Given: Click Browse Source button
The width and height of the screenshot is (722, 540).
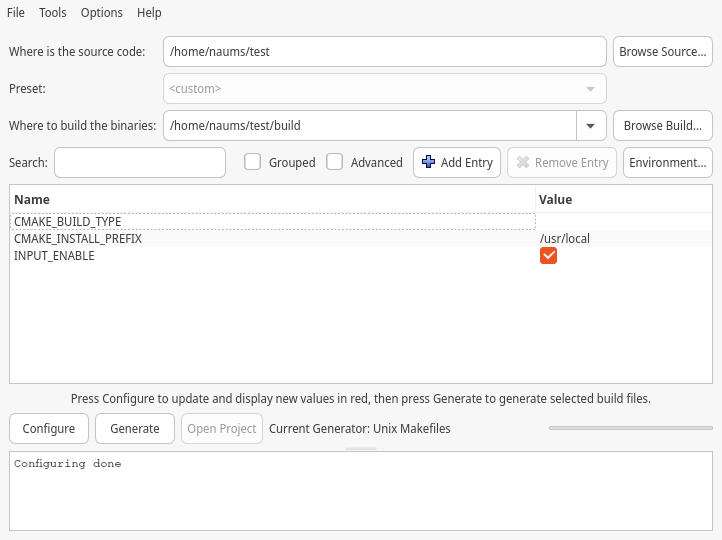Looking at the screenshot, I should [x=662, y=52].
